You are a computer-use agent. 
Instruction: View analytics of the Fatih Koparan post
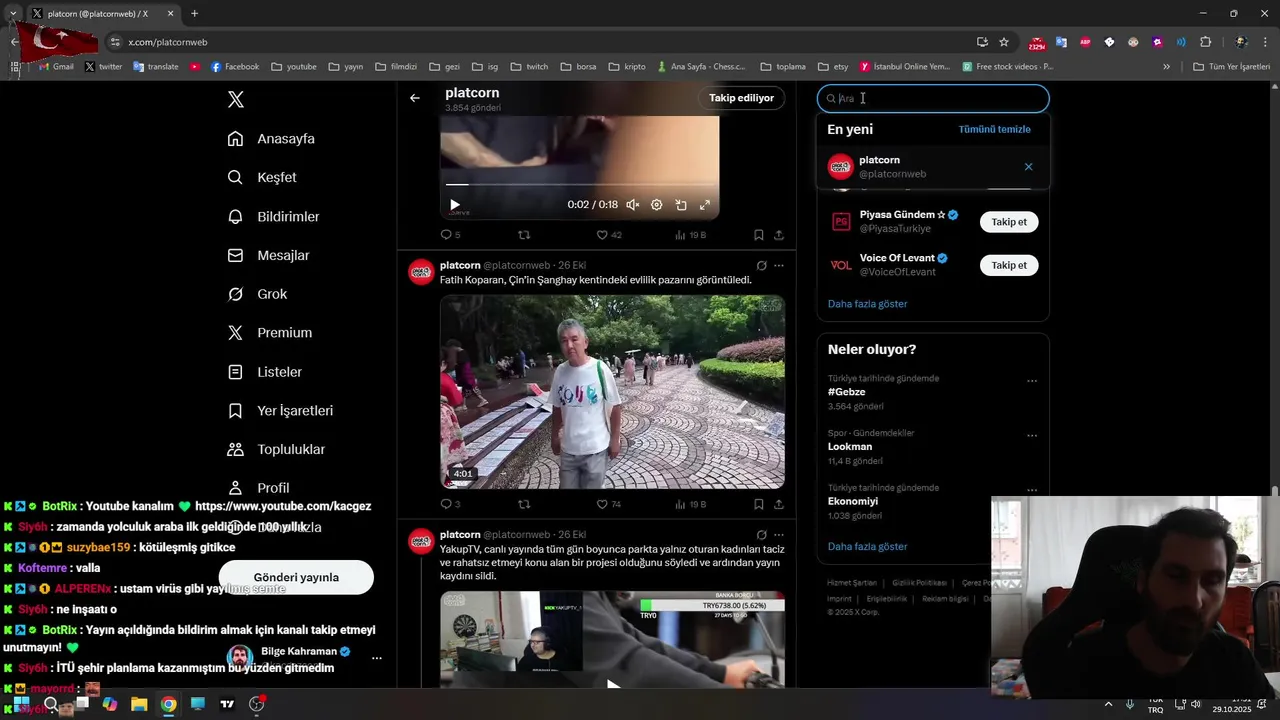[691, 504]
